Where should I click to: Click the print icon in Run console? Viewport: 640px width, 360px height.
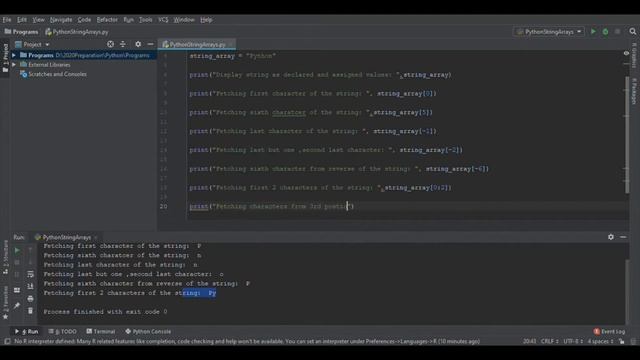30,299
